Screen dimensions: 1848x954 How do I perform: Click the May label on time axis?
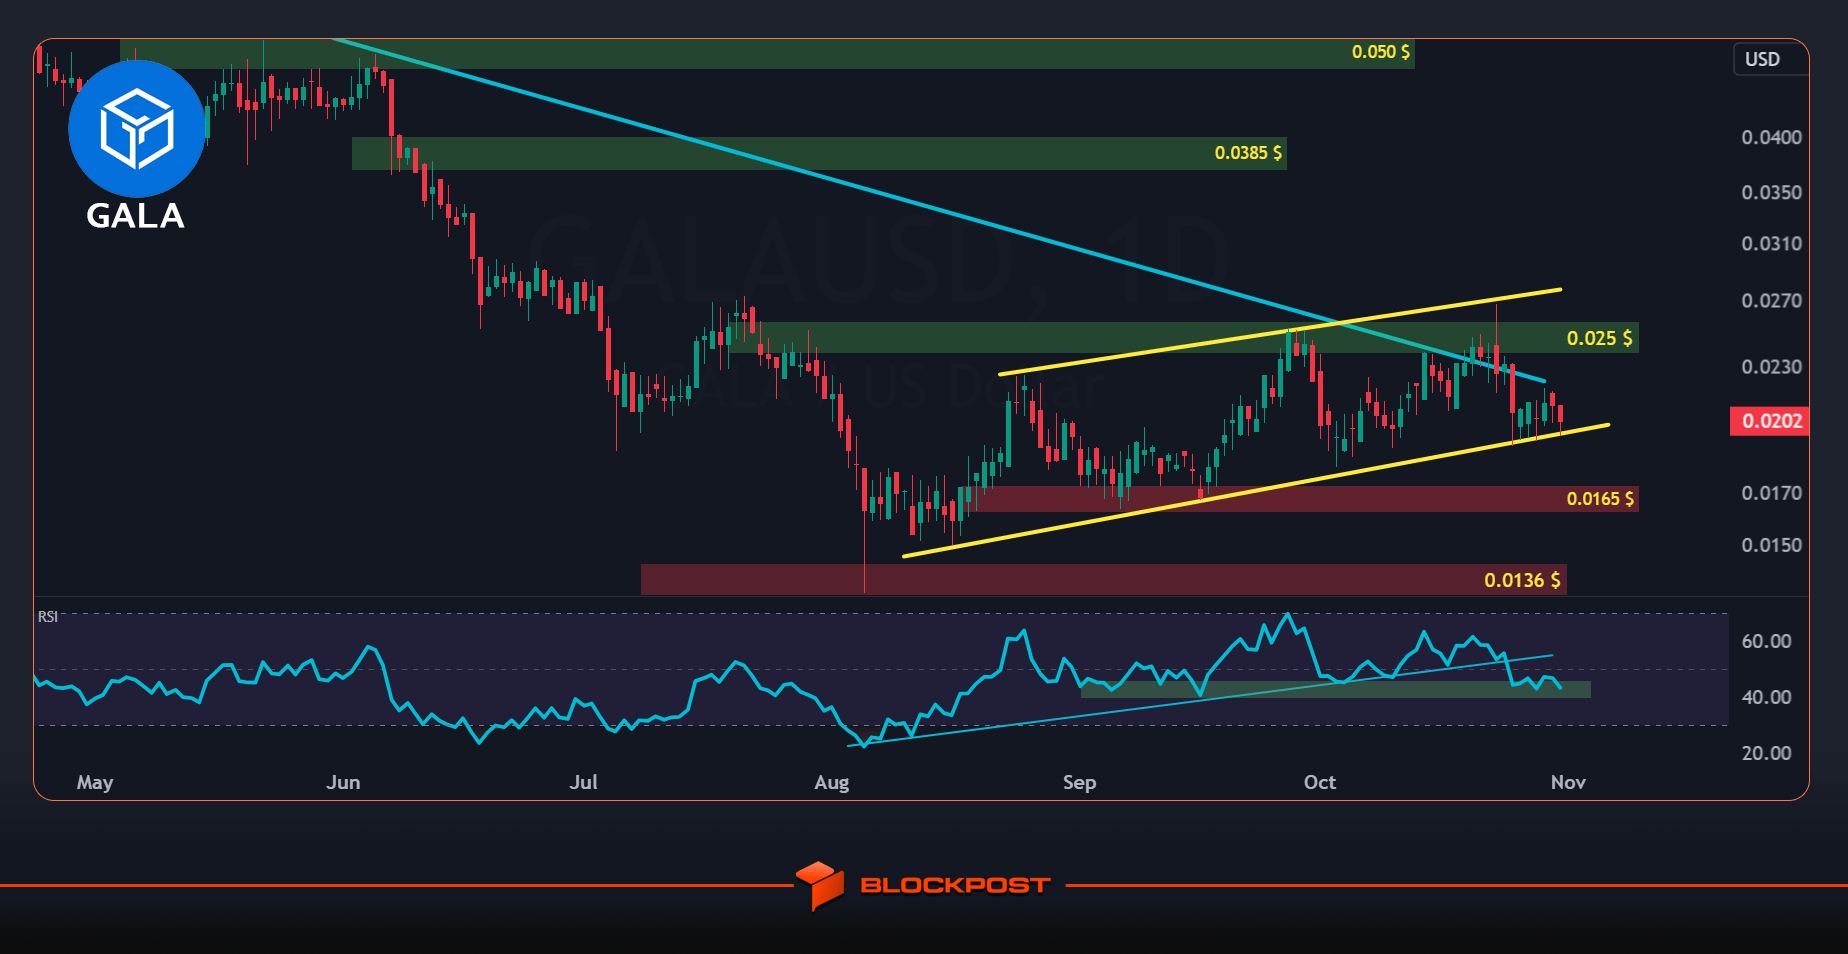pos(95,783)
